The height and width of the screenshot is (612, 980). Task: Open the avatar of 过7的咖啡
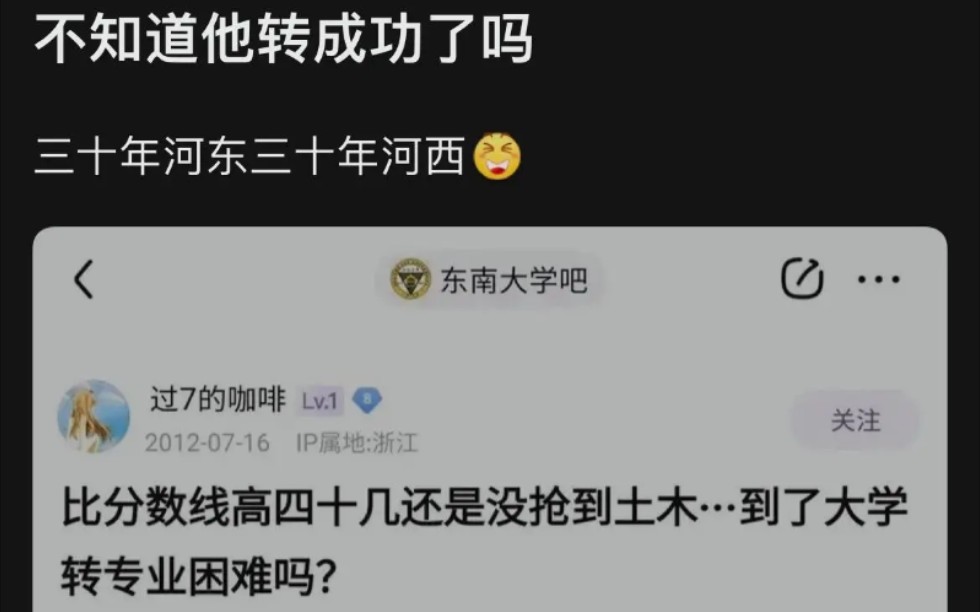pos(94,416)
